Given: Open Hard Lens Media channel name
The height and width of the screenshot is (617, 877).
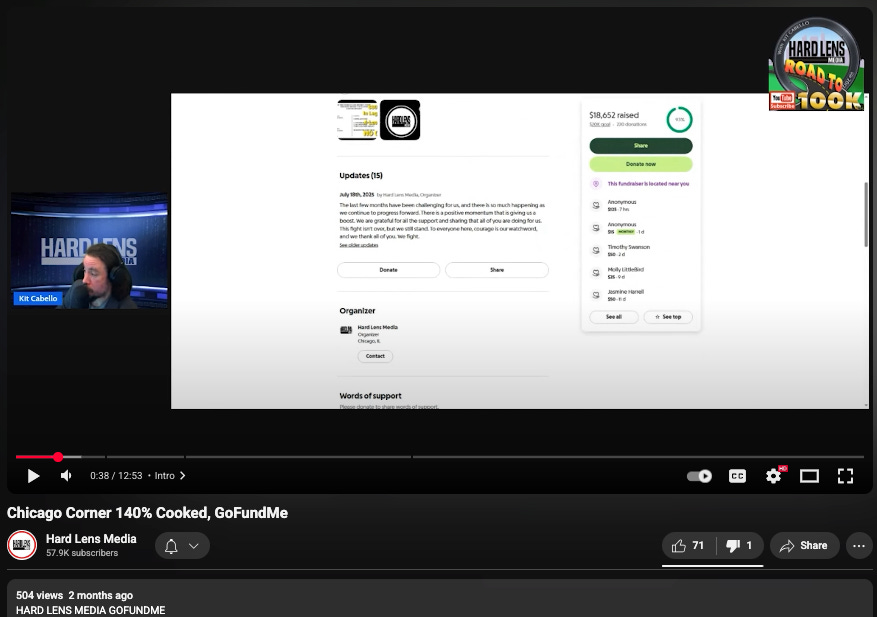Looking at the screenshot, I should pos(91,539).
